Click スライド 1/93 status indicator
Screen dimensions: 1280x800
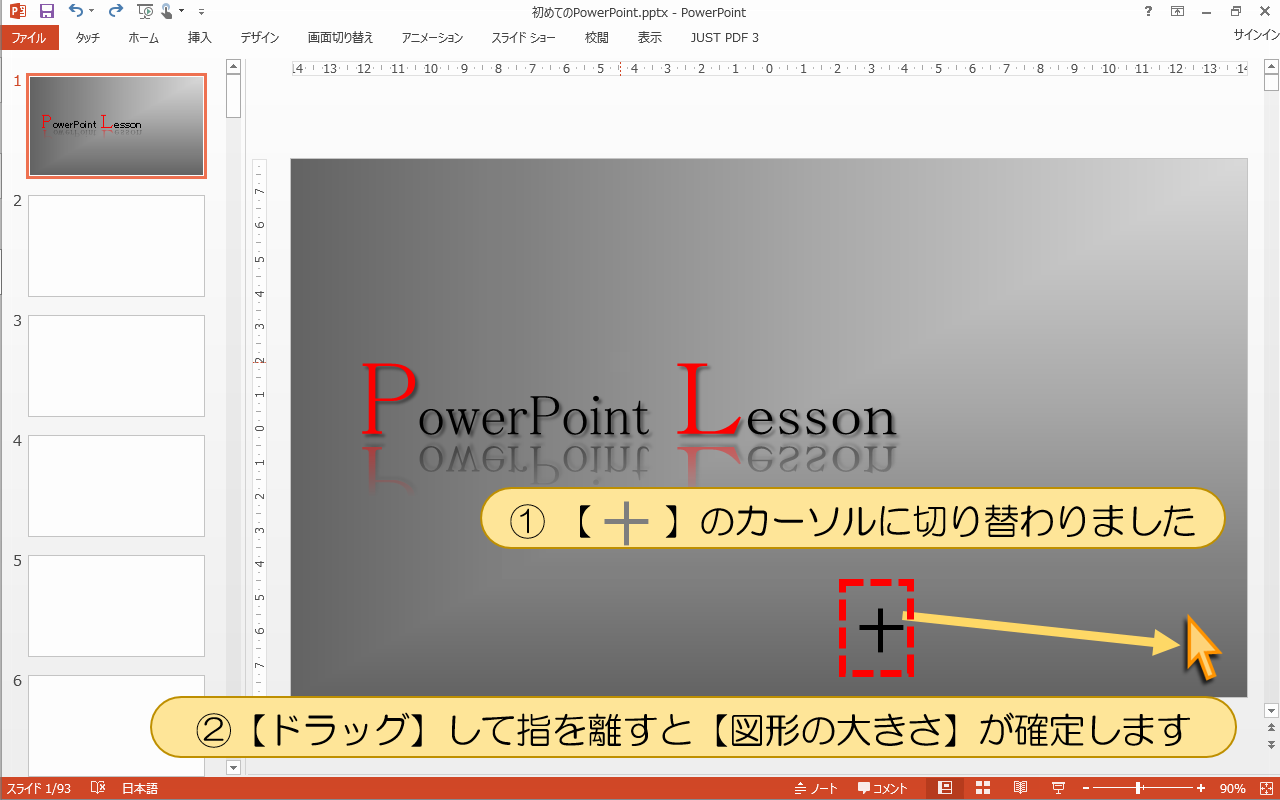coord(38,789)
